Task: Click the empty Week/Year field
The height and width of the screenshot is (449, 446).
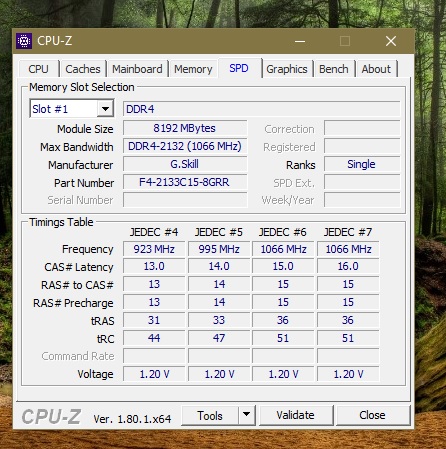Action: 362,200
